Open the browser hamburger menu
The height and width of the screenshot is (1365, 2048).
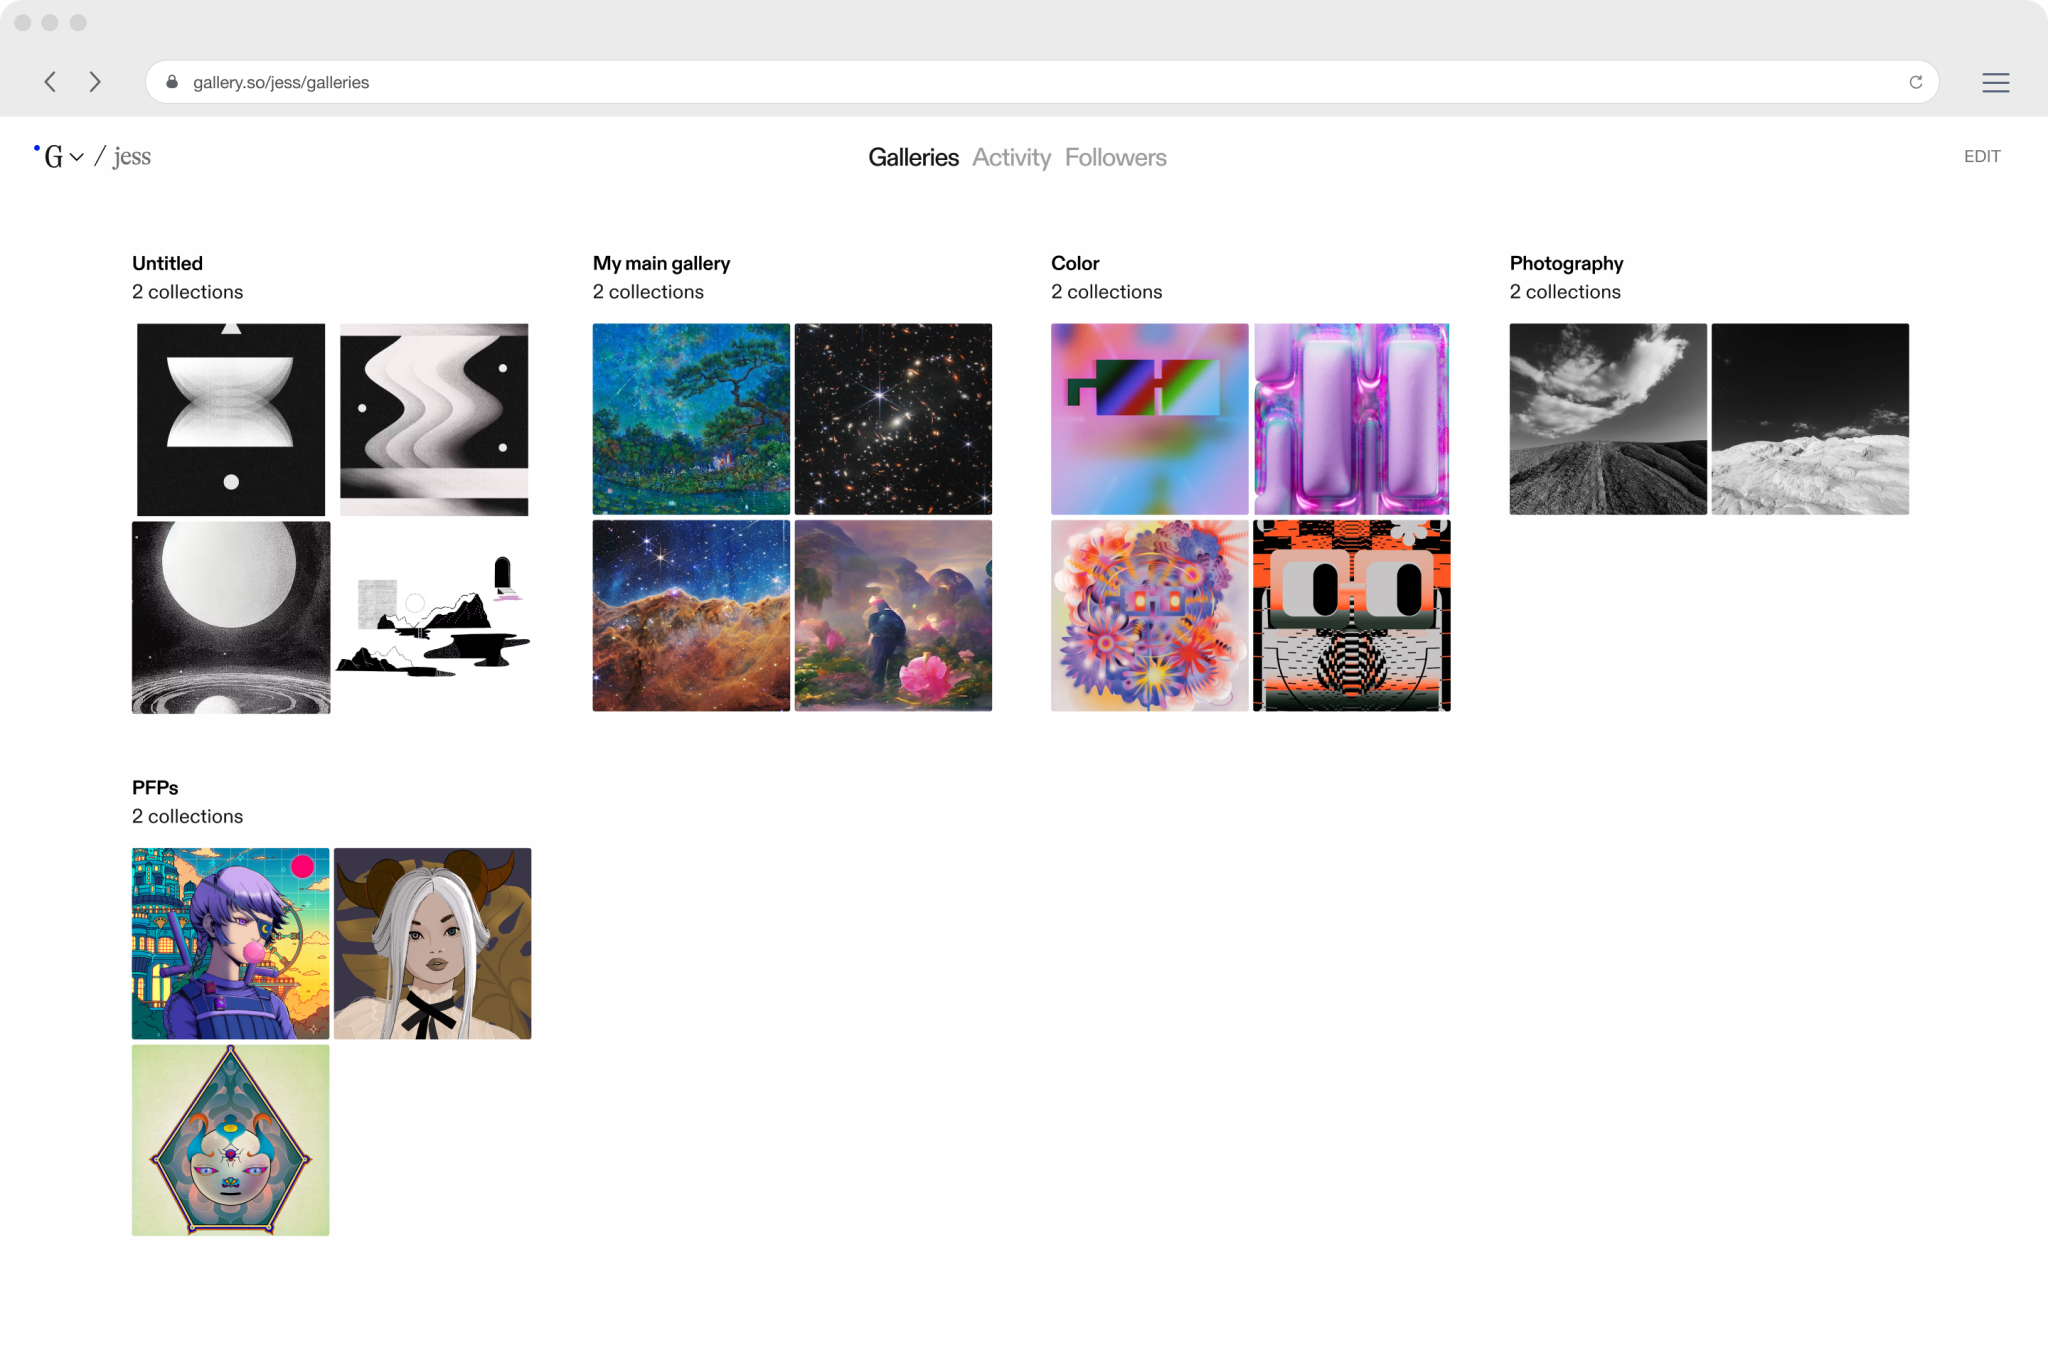coord(1995,83)
